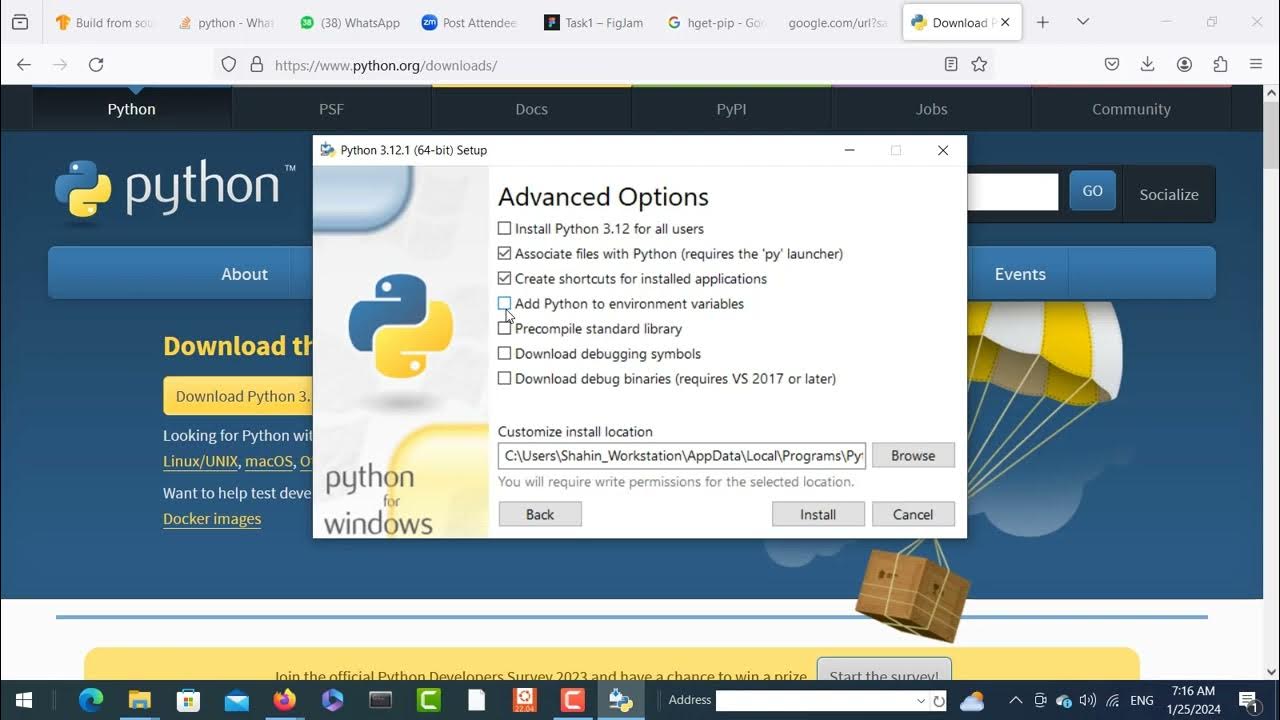Open the PSF navigation tab
The width and height of the screenshot is (1280, 720).
pyautogui.click(x=331, y=109)
